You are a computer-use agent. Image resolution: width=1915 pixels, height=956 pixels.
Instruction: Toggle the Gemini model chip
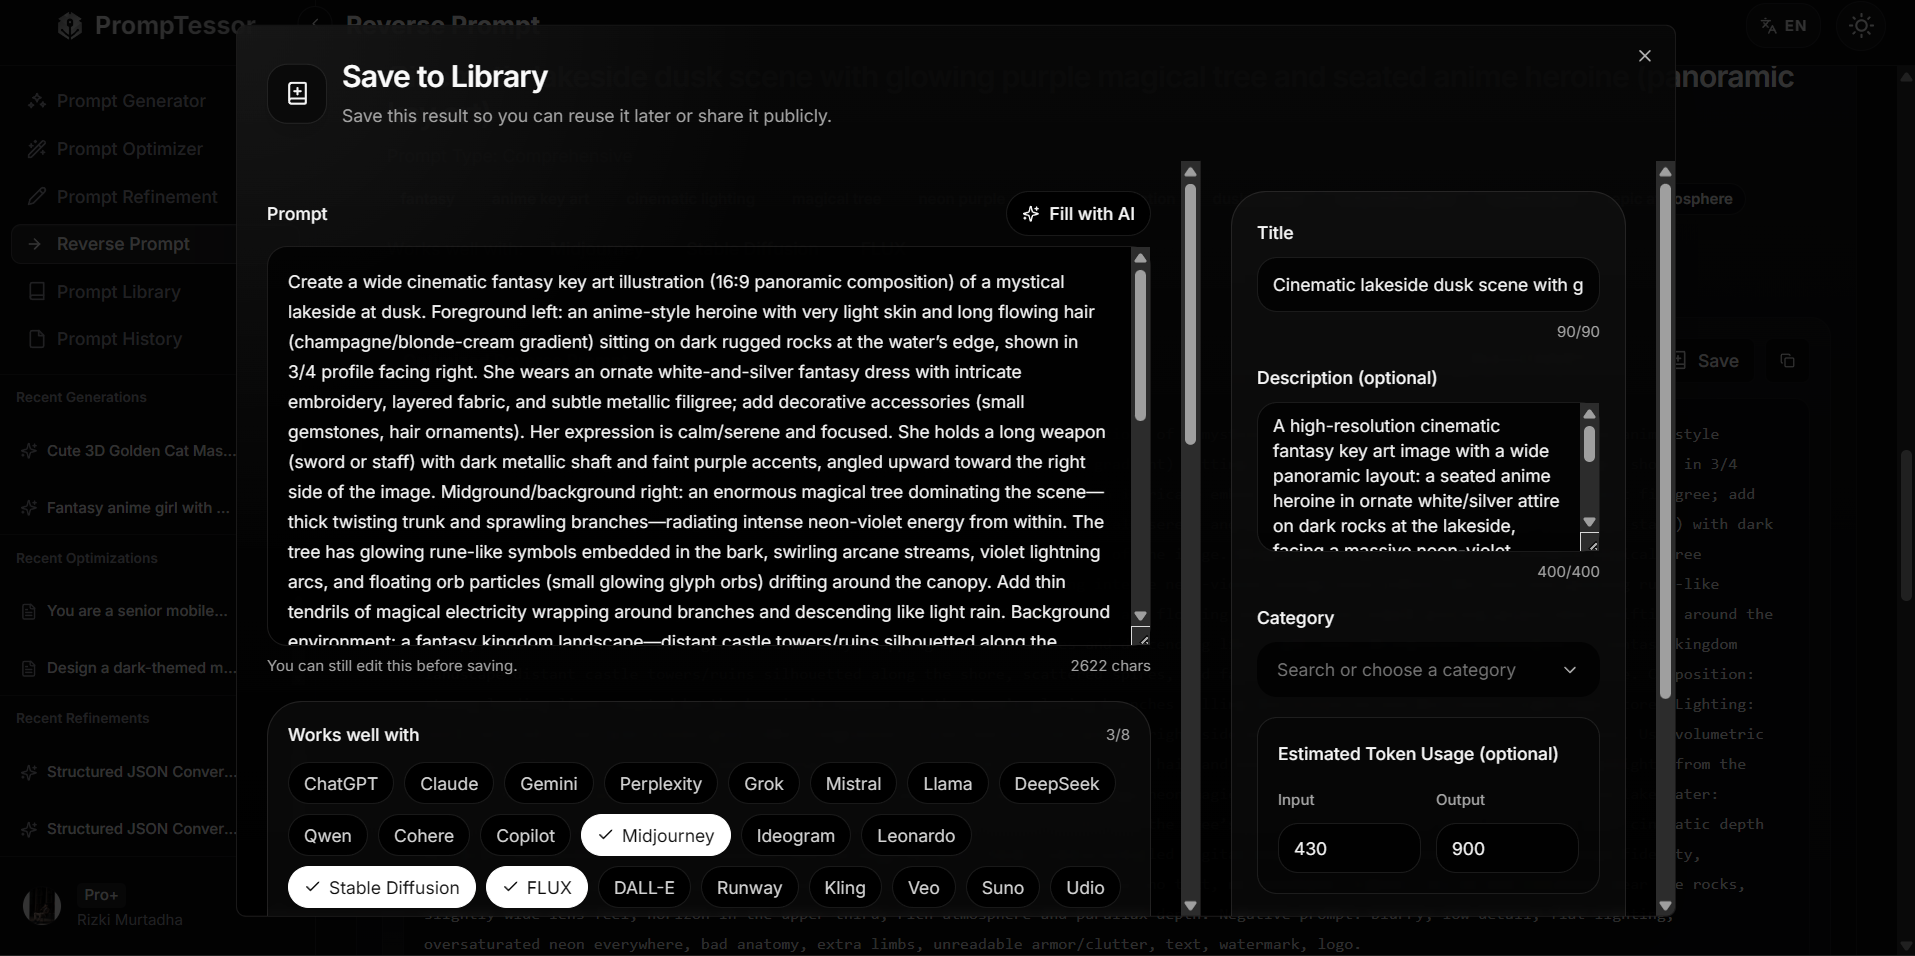(549, 784)
